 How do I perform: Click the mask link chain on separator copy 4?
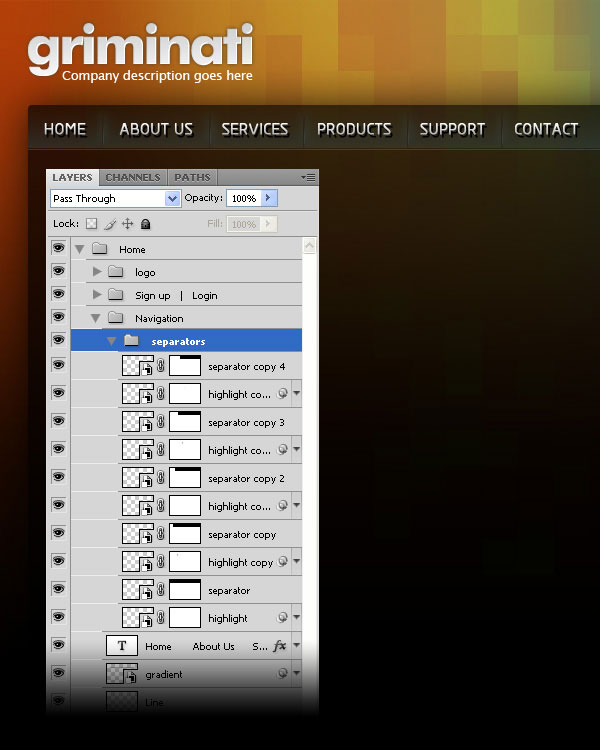(160, 367)
